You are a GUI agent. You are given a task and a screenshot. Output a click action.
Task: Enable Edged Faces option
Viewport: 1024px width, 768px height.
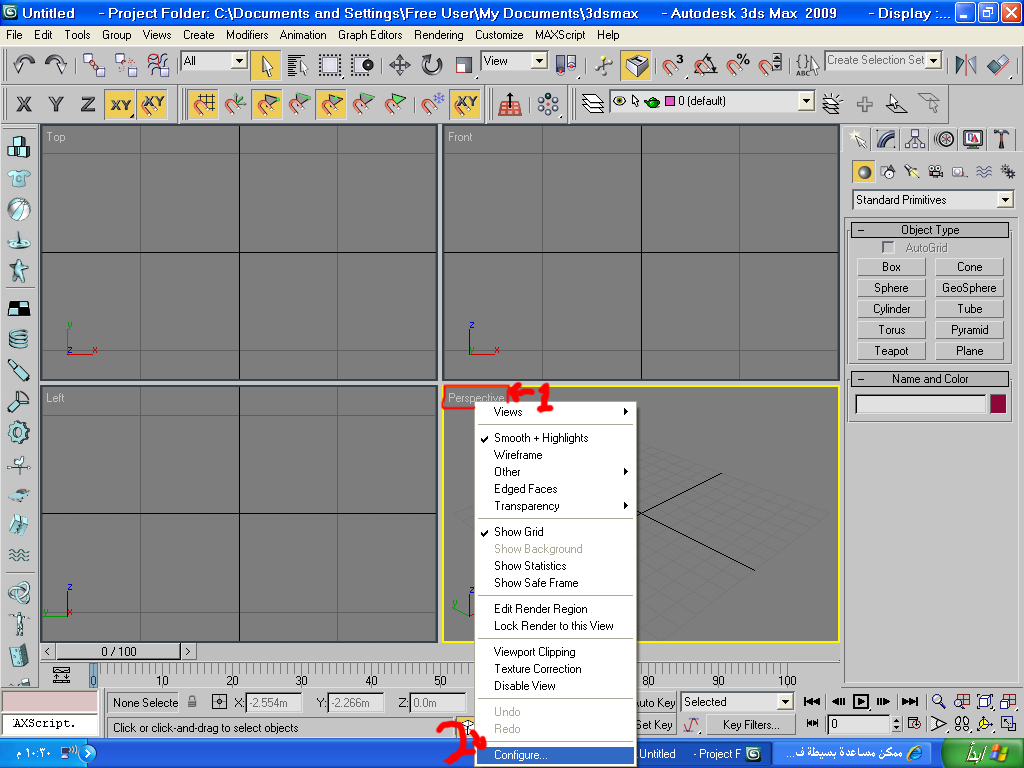click(x=556, y=489)
